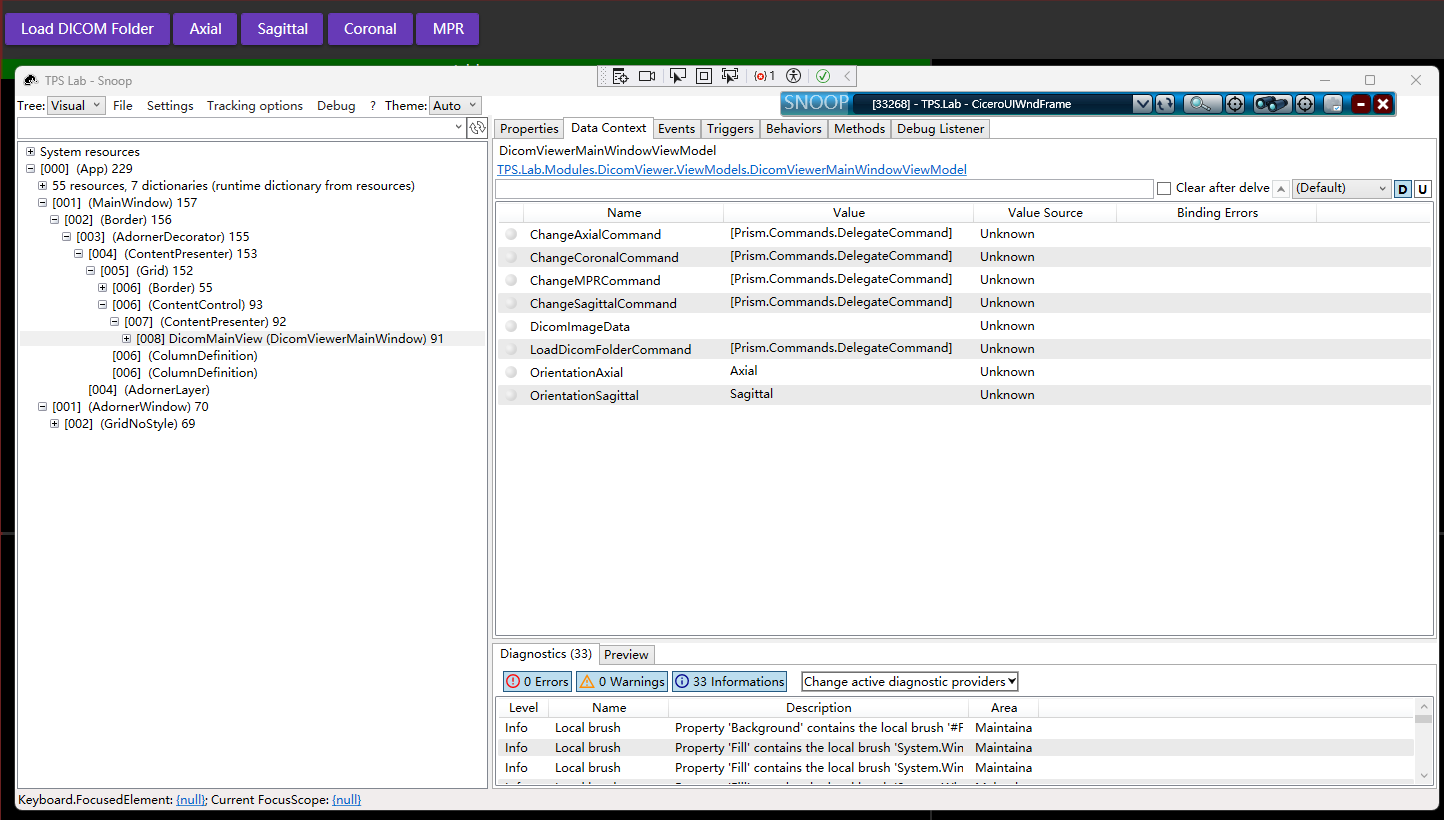Click the refresh icon in the Snoop launcher bar
The image size is (1444, 820).
click(1165, 104)
